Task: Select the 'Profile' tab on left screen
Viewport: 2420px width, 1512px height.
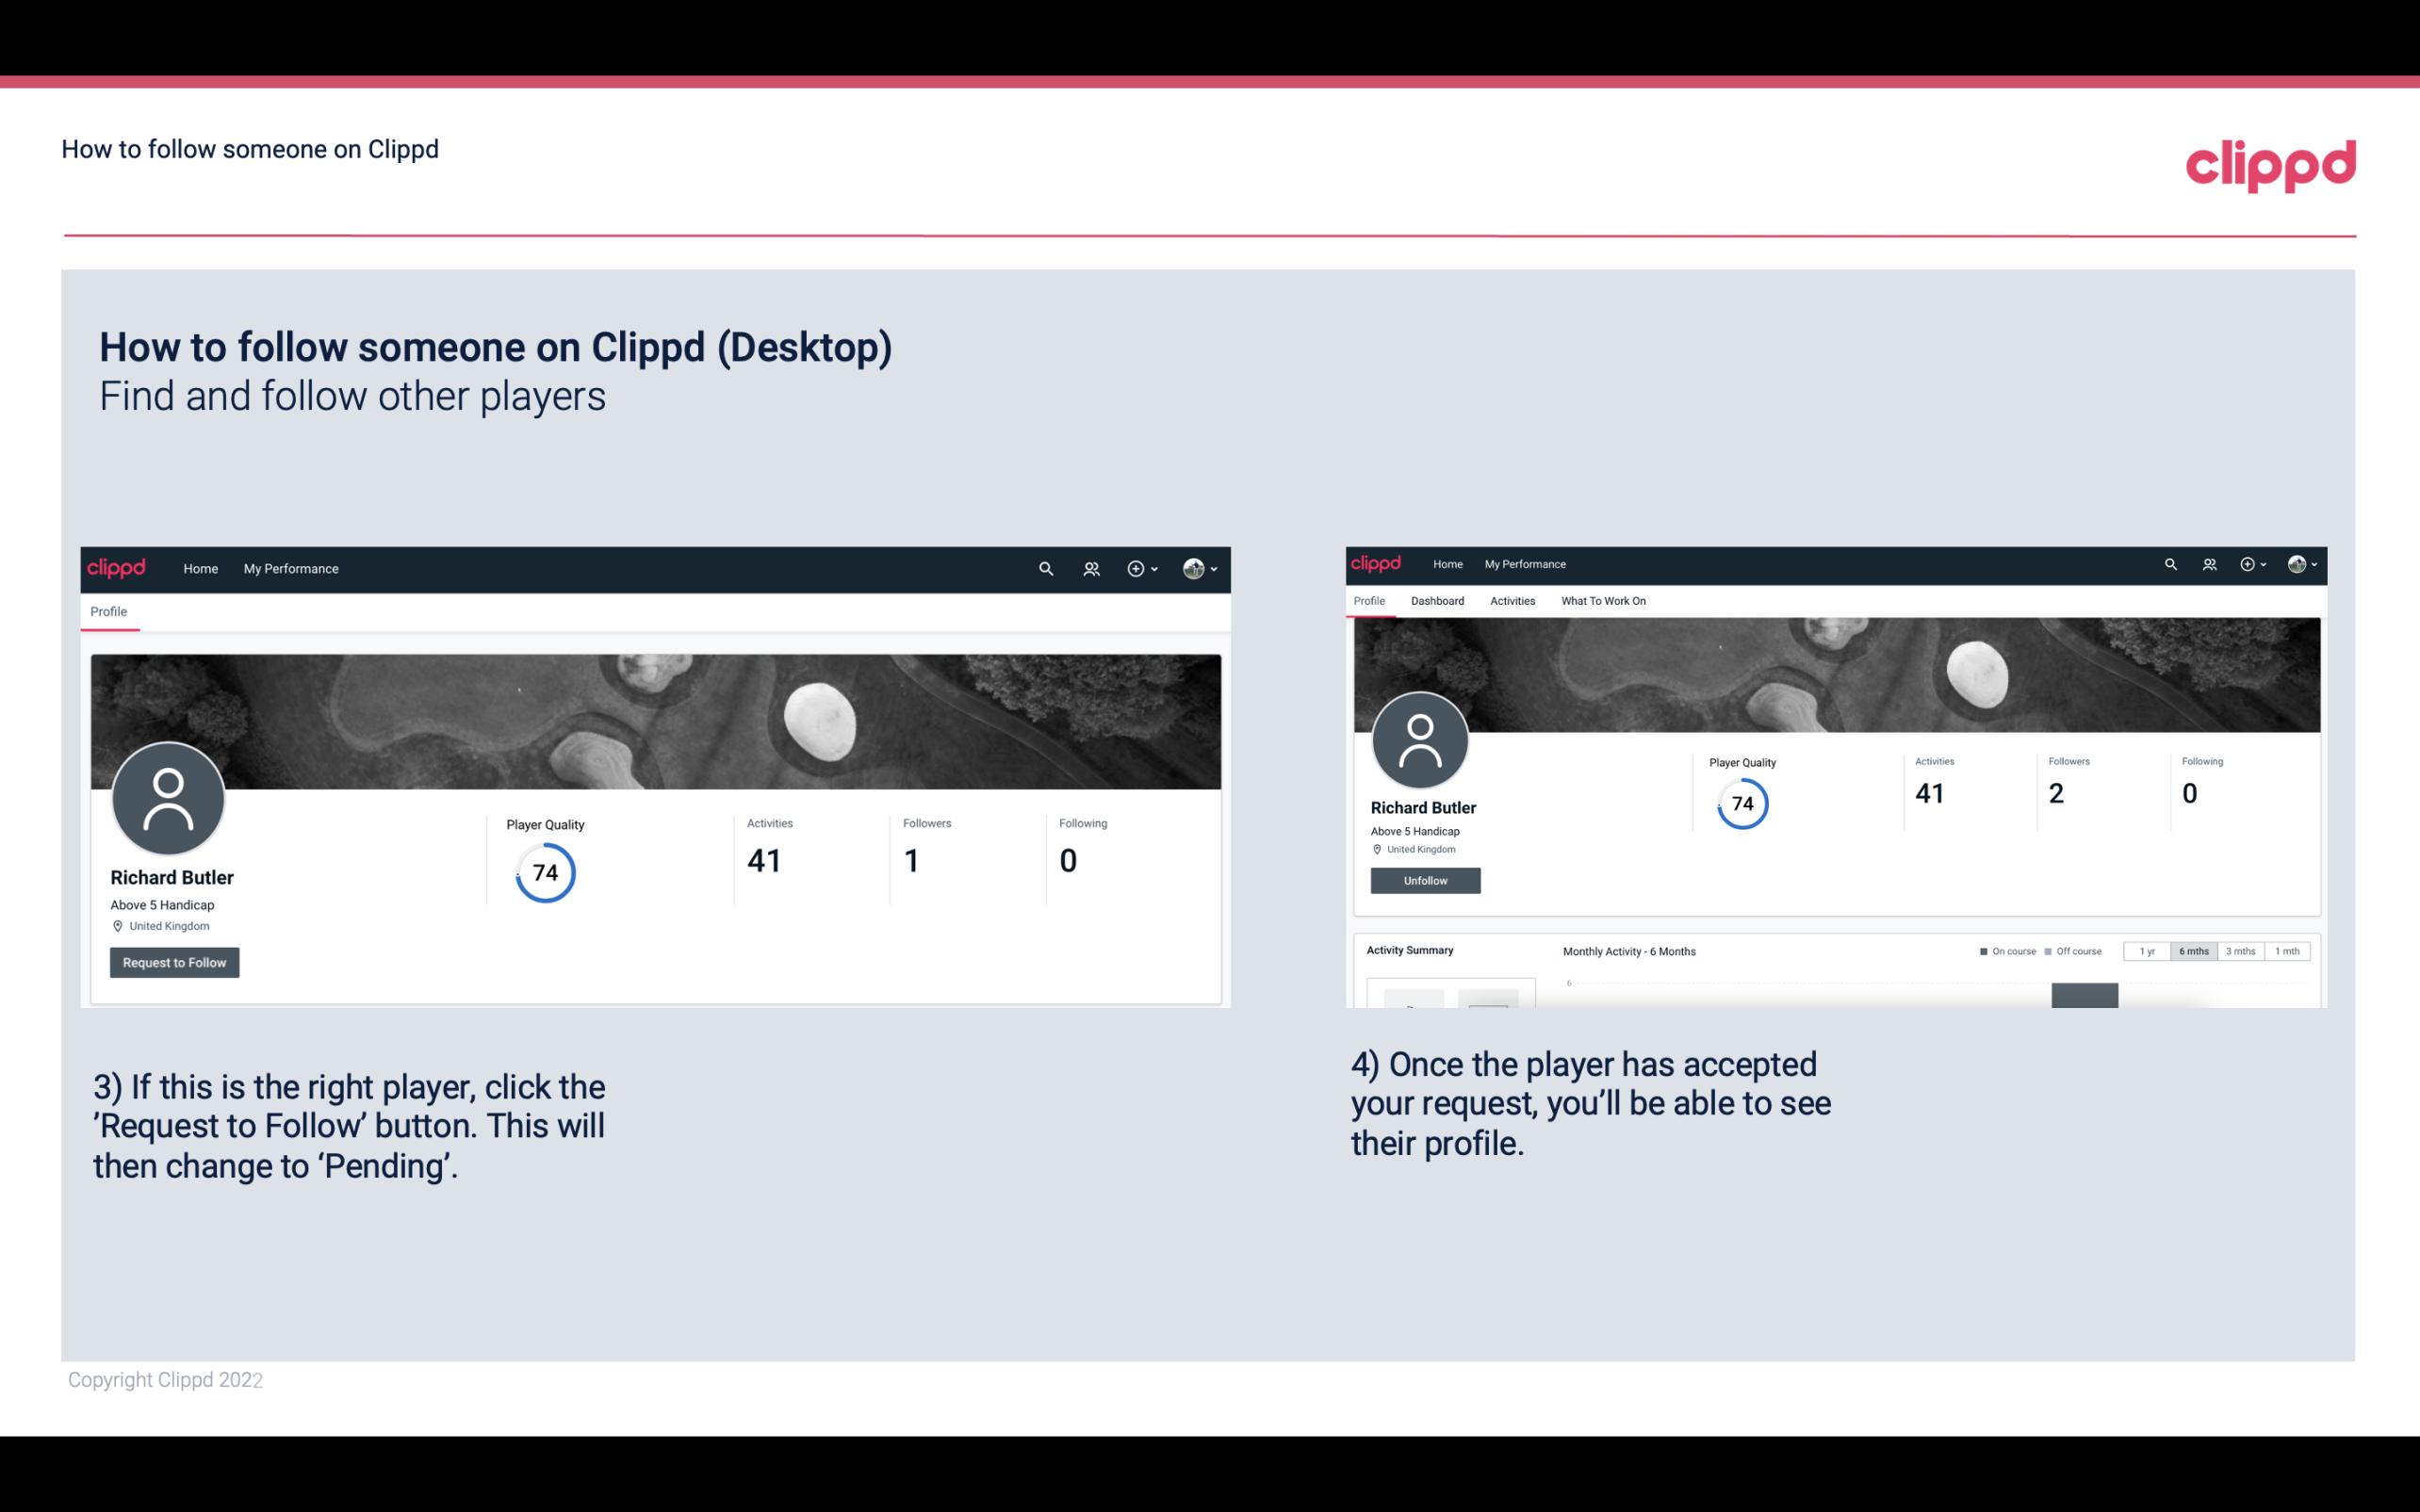Action: 108,611
